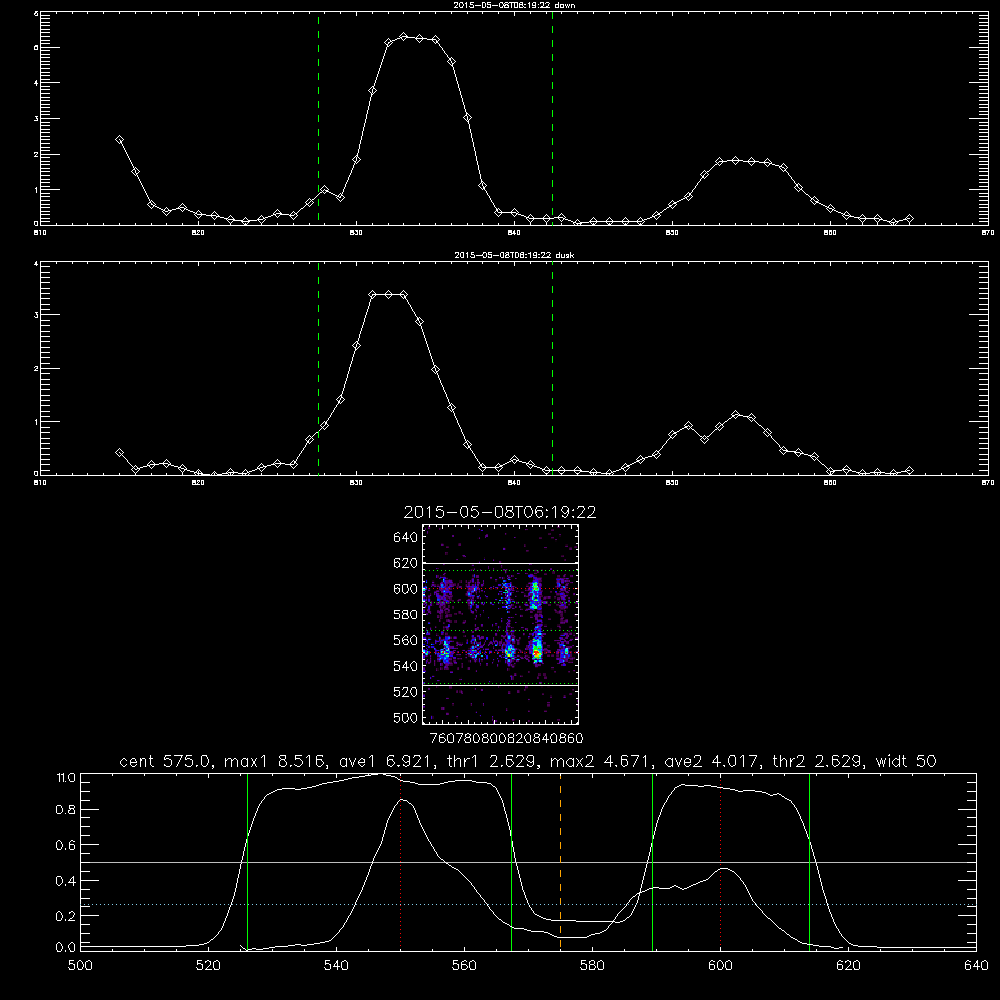Click the last diamond marker of the dusk curve

pos(909,471)
